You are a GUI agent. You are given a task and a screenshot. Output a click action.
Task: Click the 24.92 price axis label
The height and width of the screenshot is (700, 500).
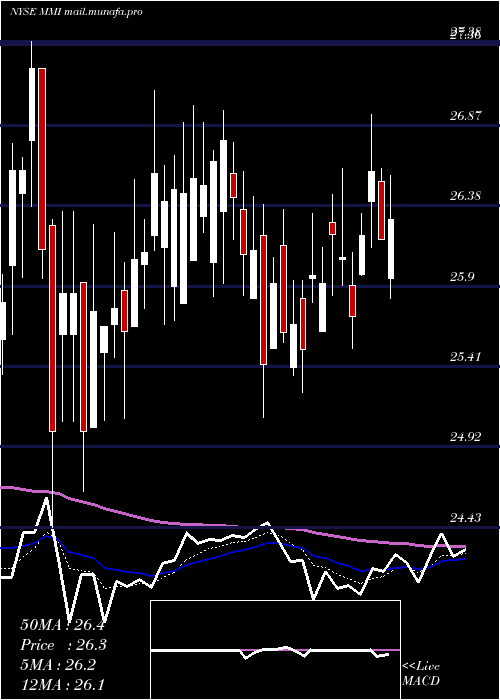coord(465,436)
